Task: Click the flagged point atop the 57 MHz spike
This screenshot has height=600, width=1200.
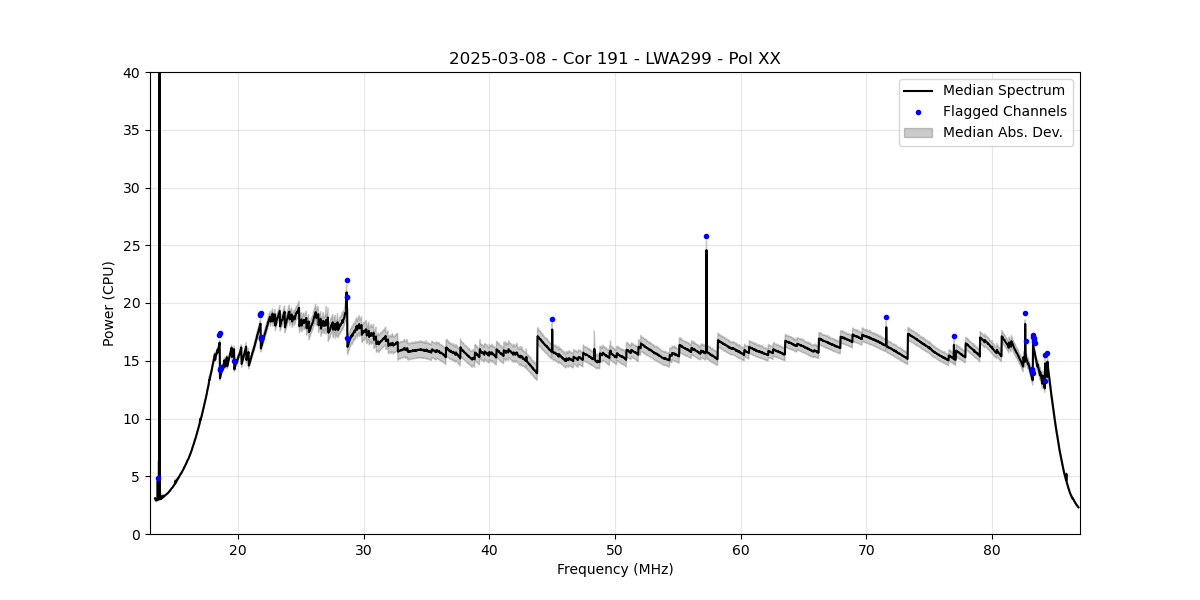Action: click(706, 237)
